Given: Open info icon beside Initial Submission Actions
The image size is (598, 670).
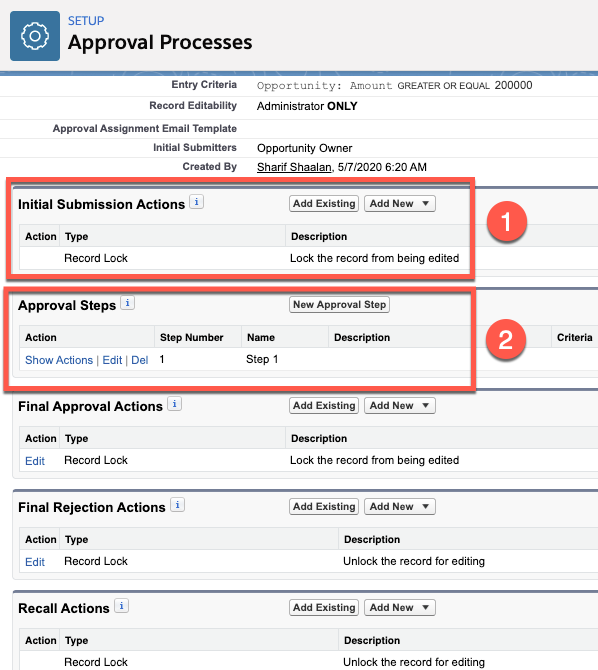Looking at the screenshot, I should click(x=197, y=202).
